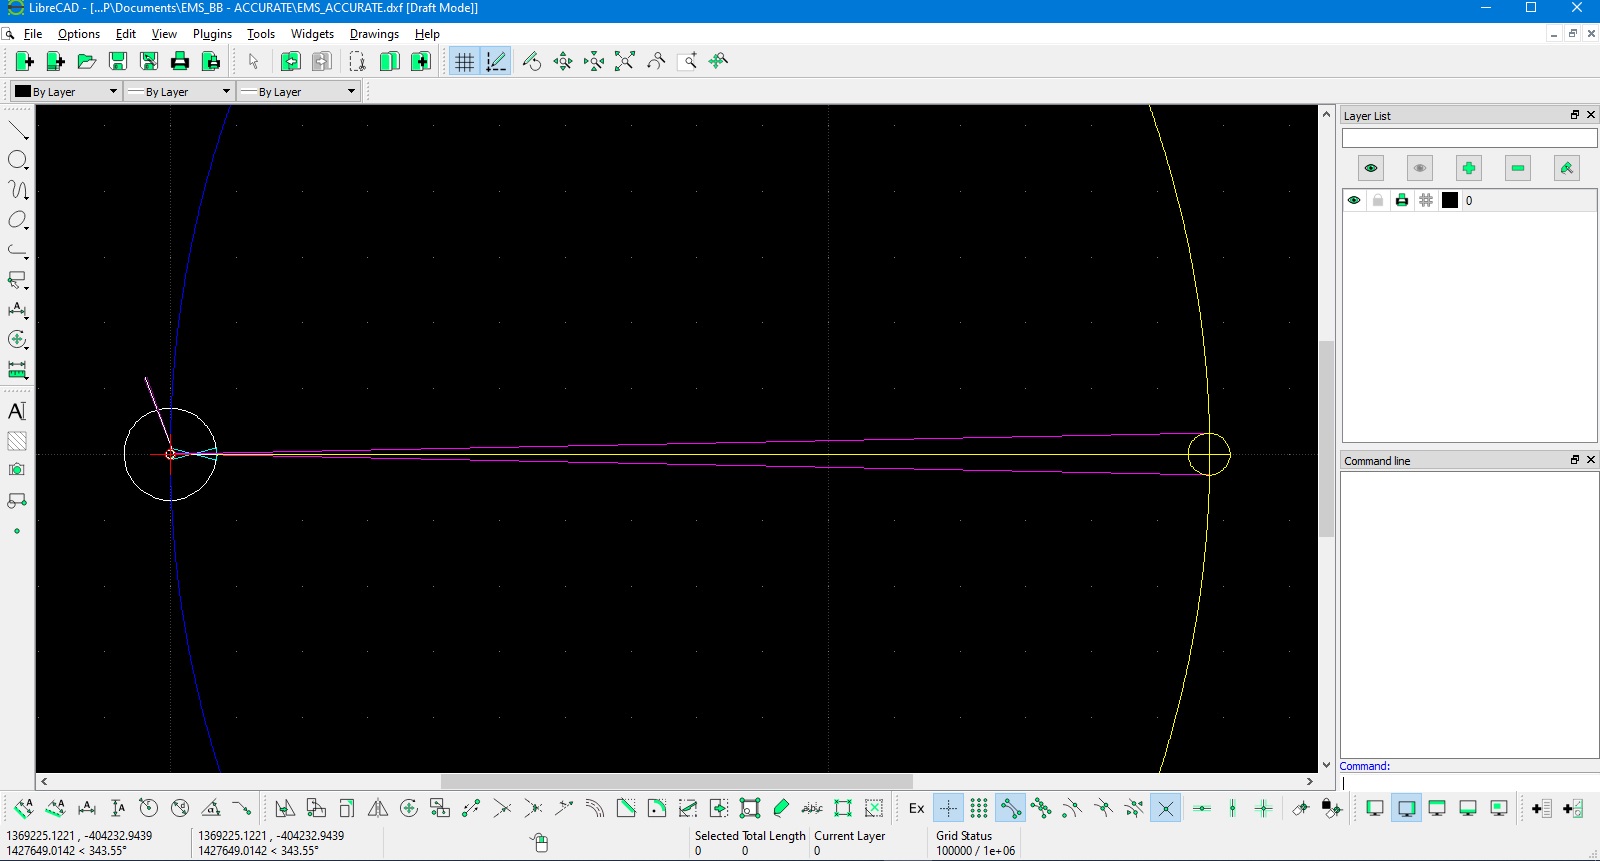Choose the Radial dimension tool
Viewport: 1600px width, 861px height.
coord(149,808)
